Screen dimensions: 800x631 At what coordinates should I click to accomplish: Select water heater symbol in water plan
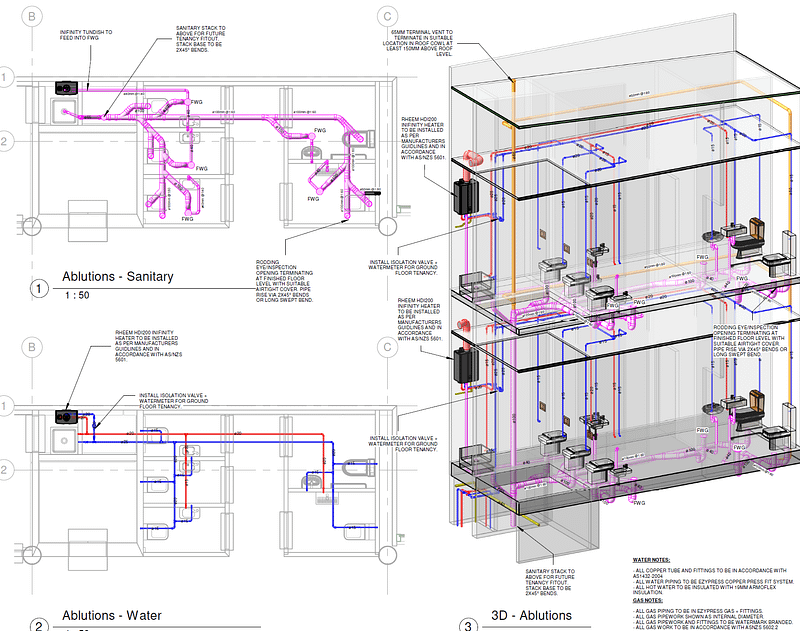pos(67,417)
